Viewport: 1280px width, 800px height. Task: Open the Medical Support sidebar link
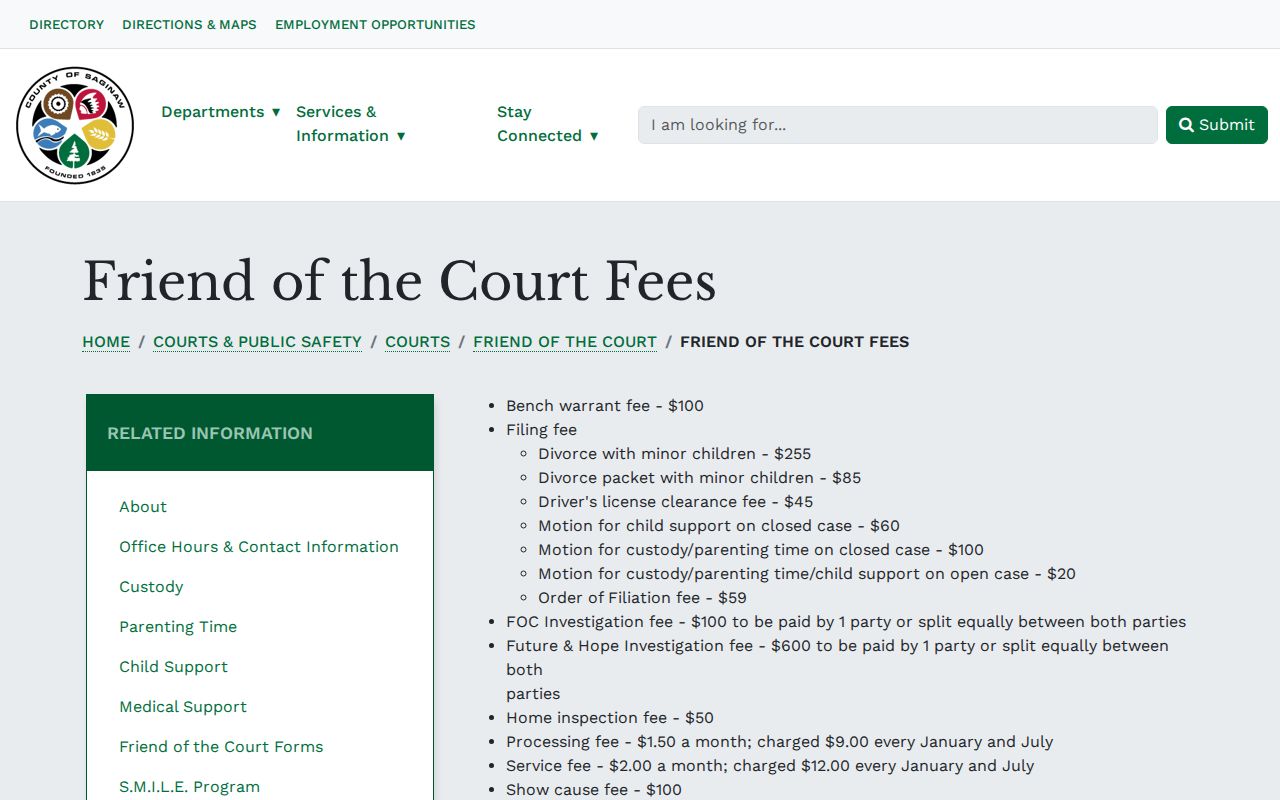point(183,707)
